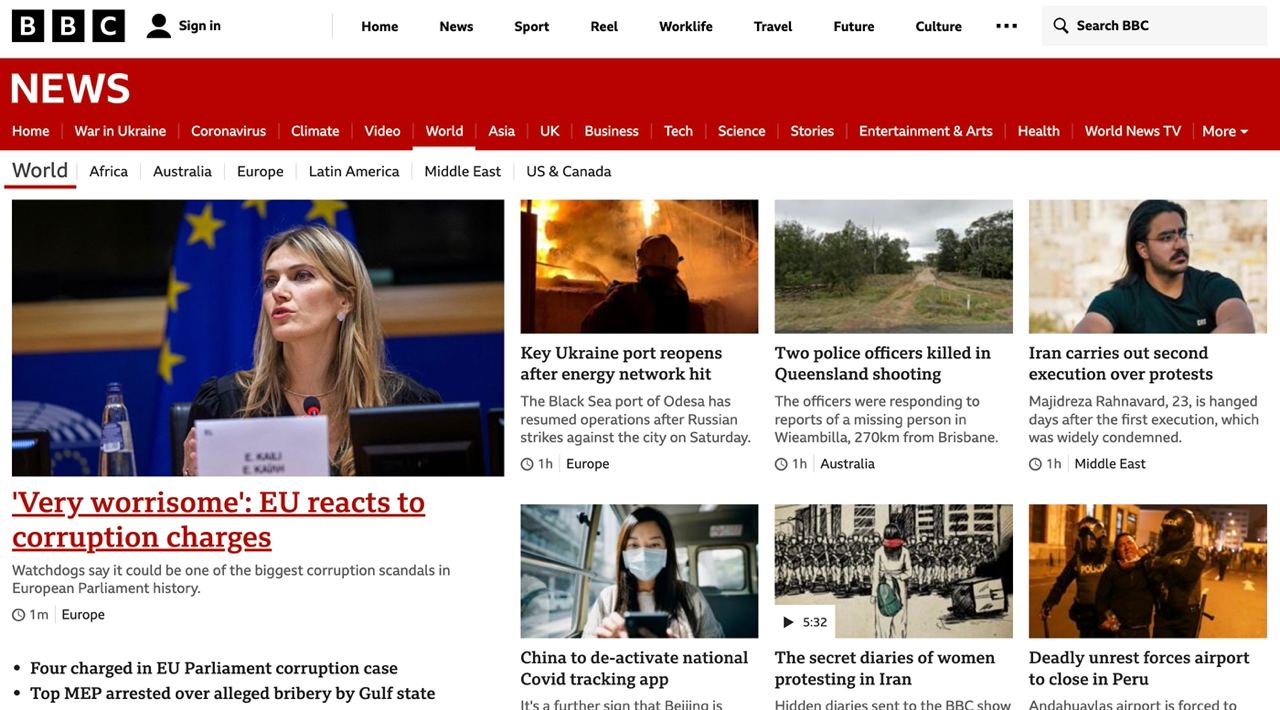The width and height of the screenshot is (1280, 710).
Task: Select War in Ukraine tab
Action: click(x=120, y=131)
